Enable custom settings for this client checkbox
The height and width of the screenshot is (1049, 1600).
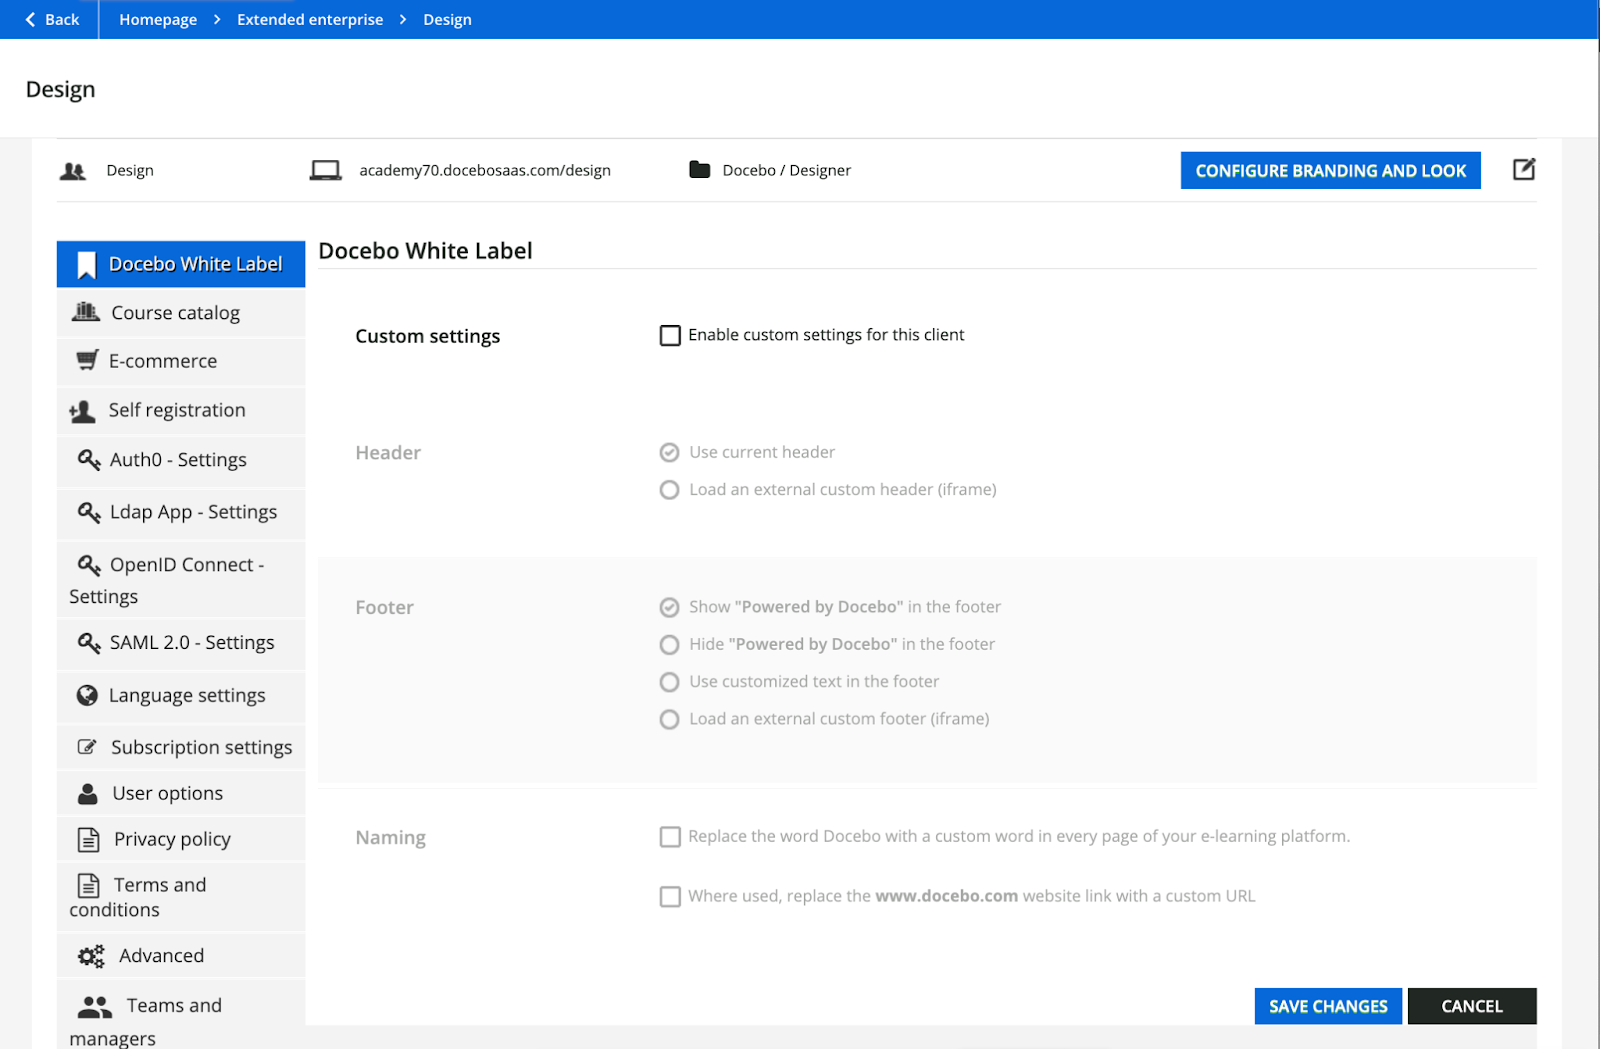pyautogui.click(x=670, y=335)
